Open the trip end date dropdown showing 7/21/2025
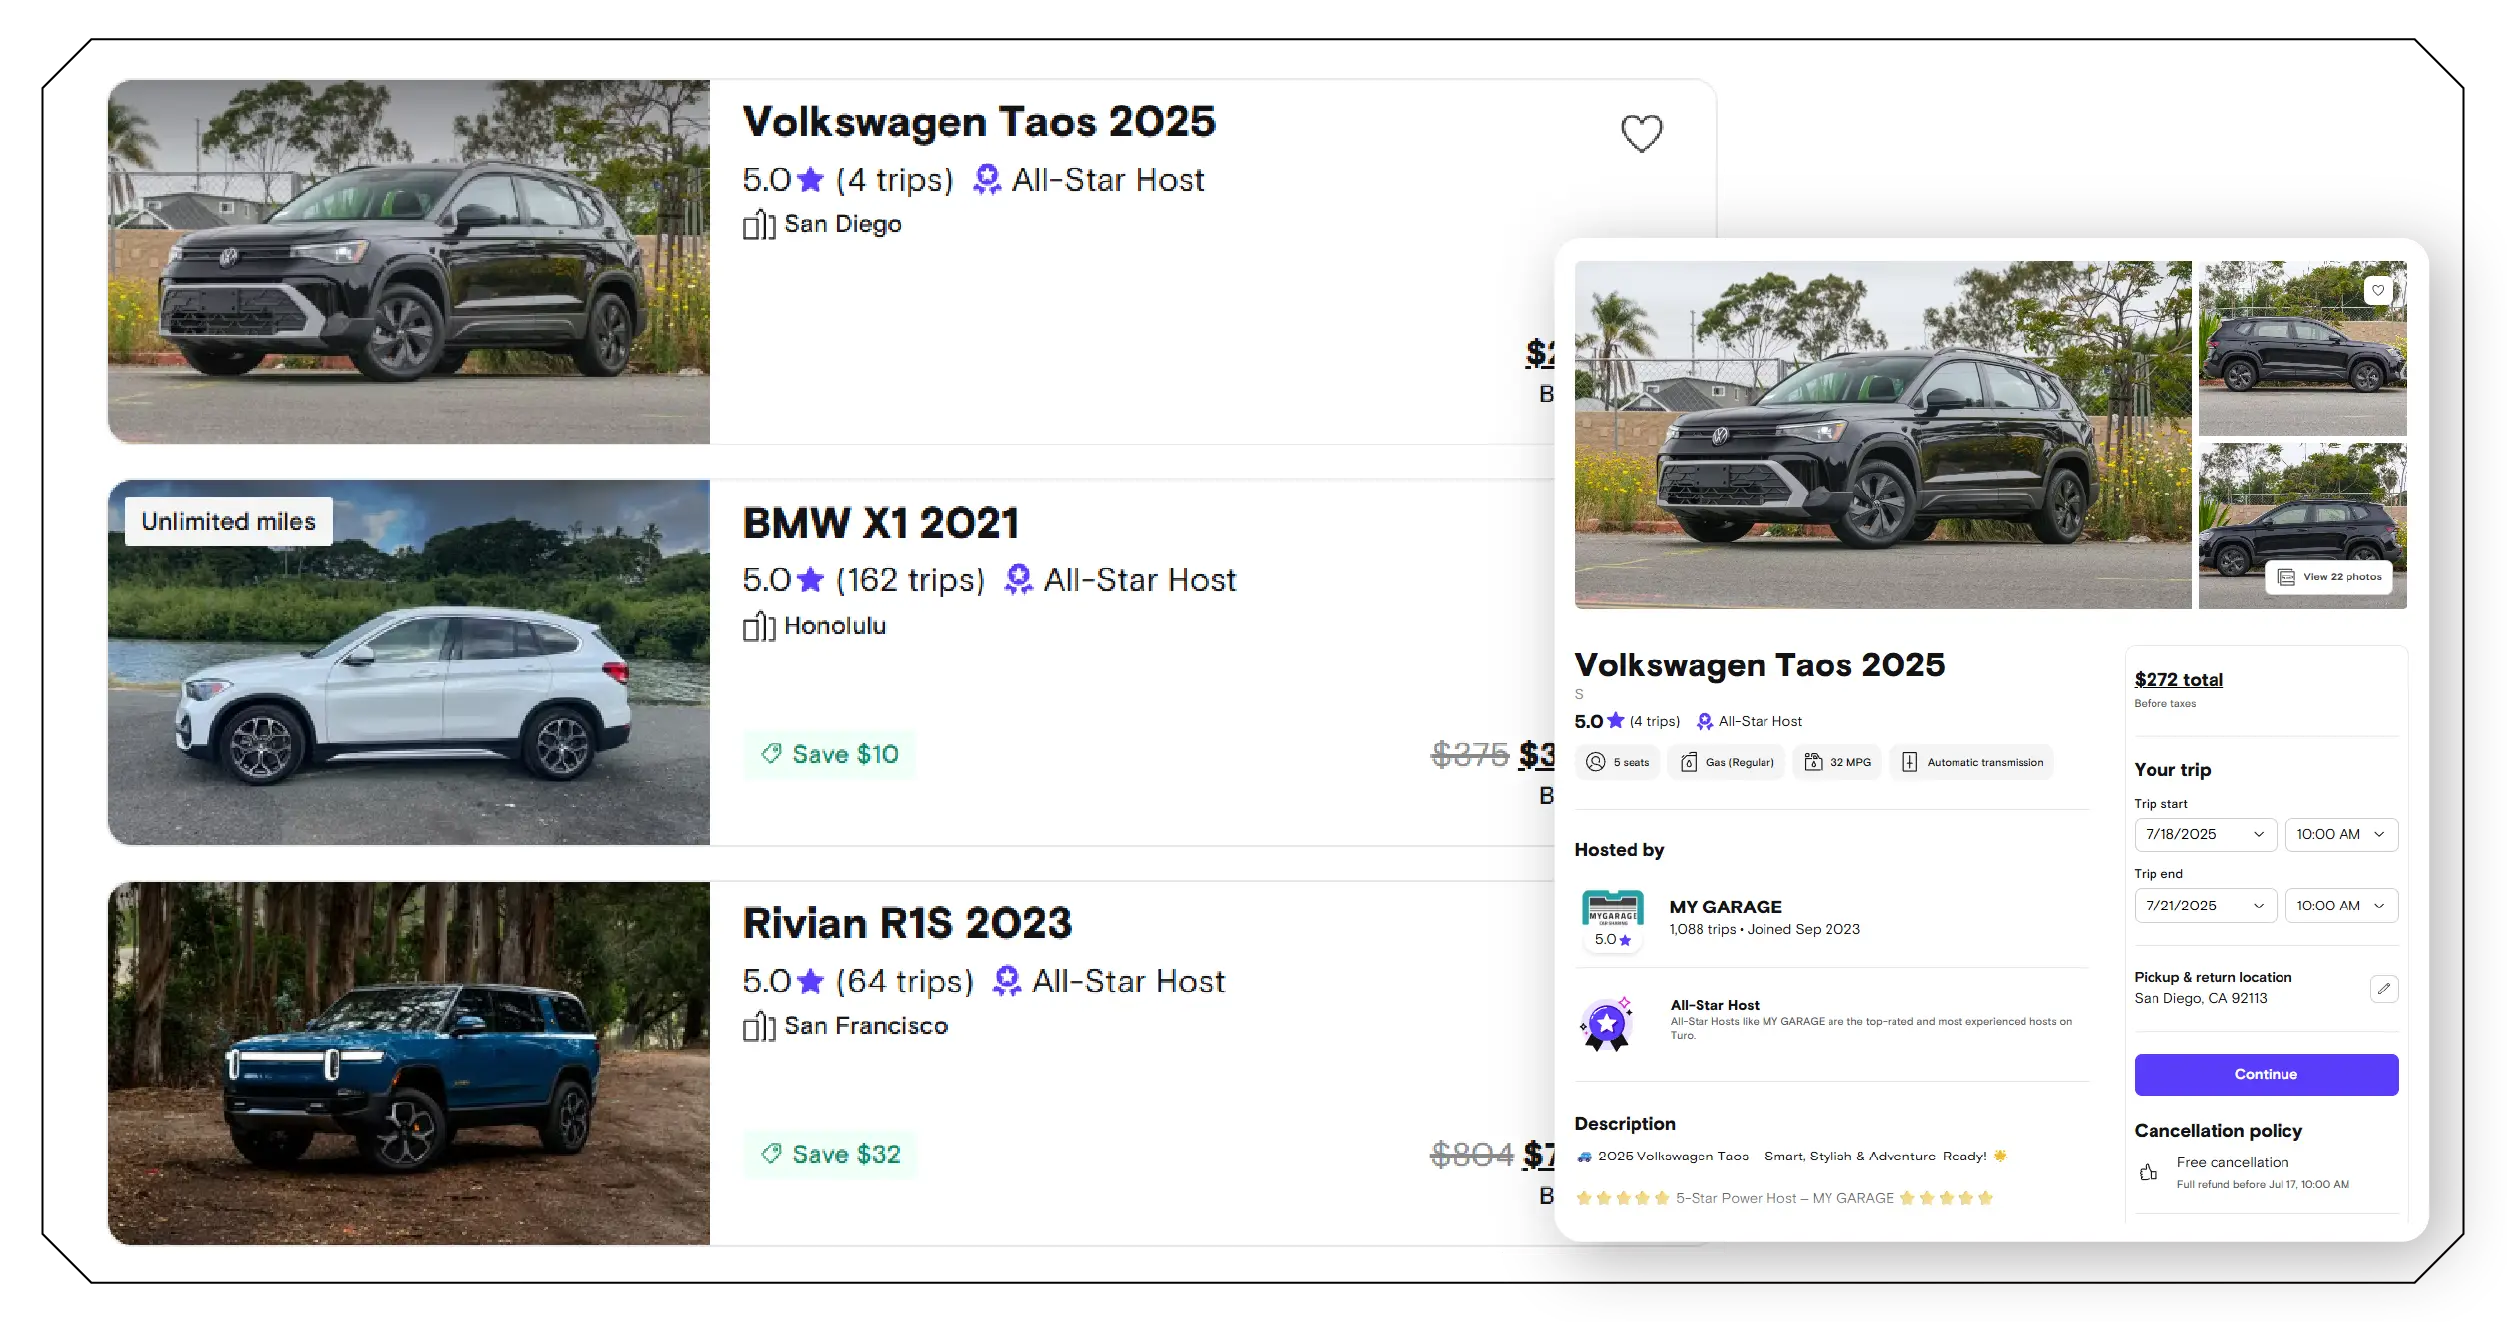Screen dimensions: 2507x1322 [x=2205, y=905]
